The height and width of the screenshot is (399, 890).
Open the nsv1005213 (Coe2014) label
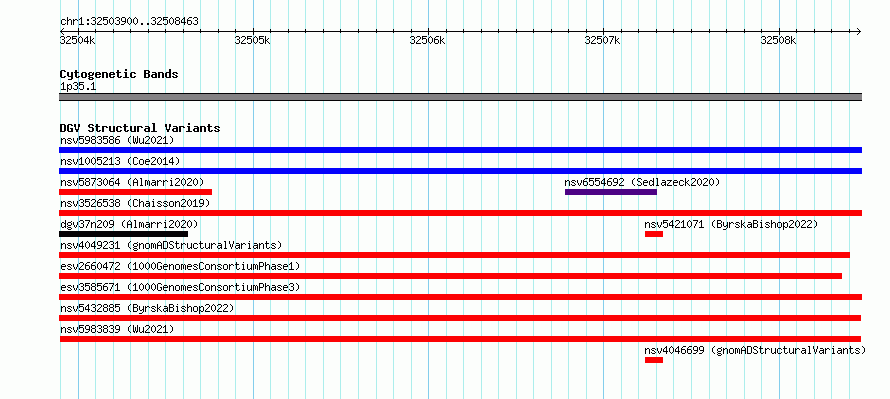120,161
